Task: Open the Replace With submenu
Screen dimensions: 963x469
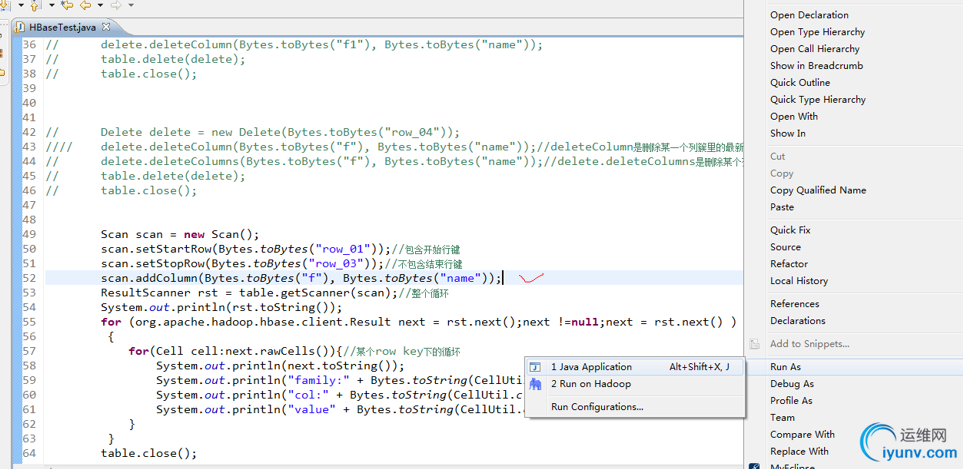Action: tap(799, 451)
